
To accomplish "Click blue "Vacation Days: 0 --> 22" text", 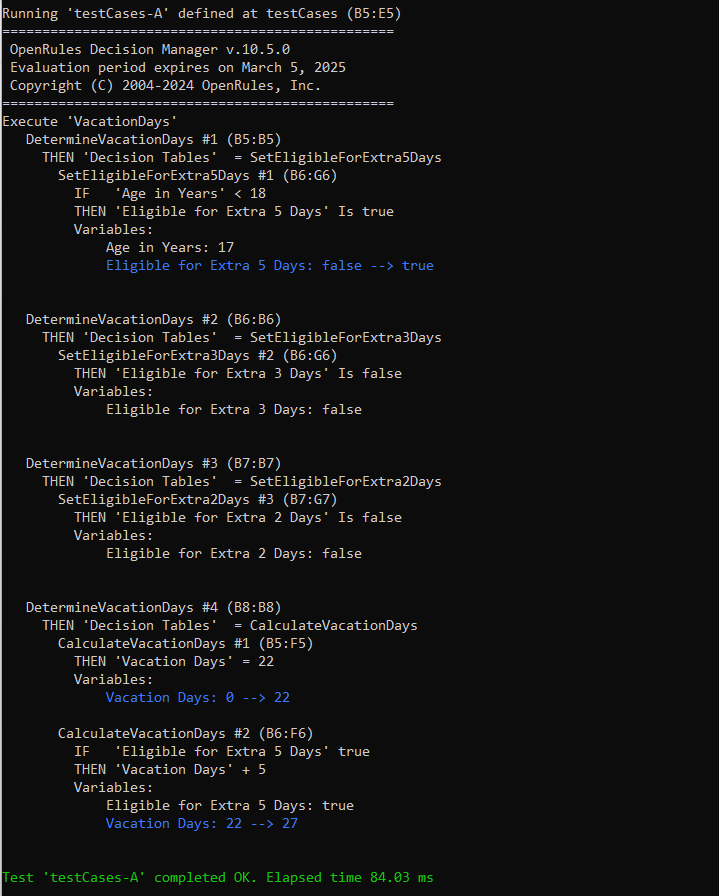I will 198,697.
